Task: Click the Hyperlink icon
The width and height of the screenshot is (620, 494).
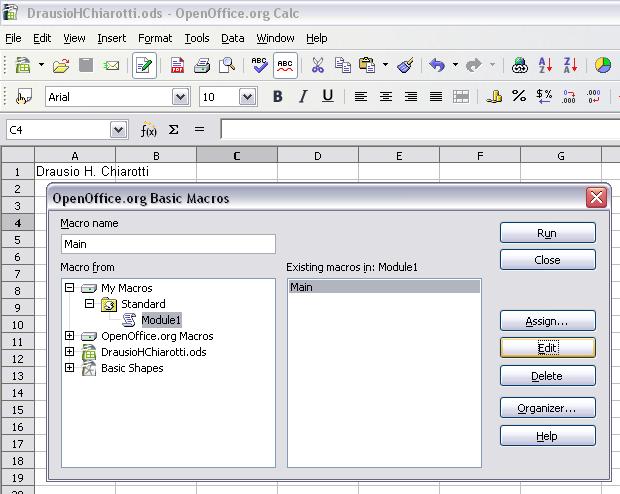Action: tap(520, 65)
